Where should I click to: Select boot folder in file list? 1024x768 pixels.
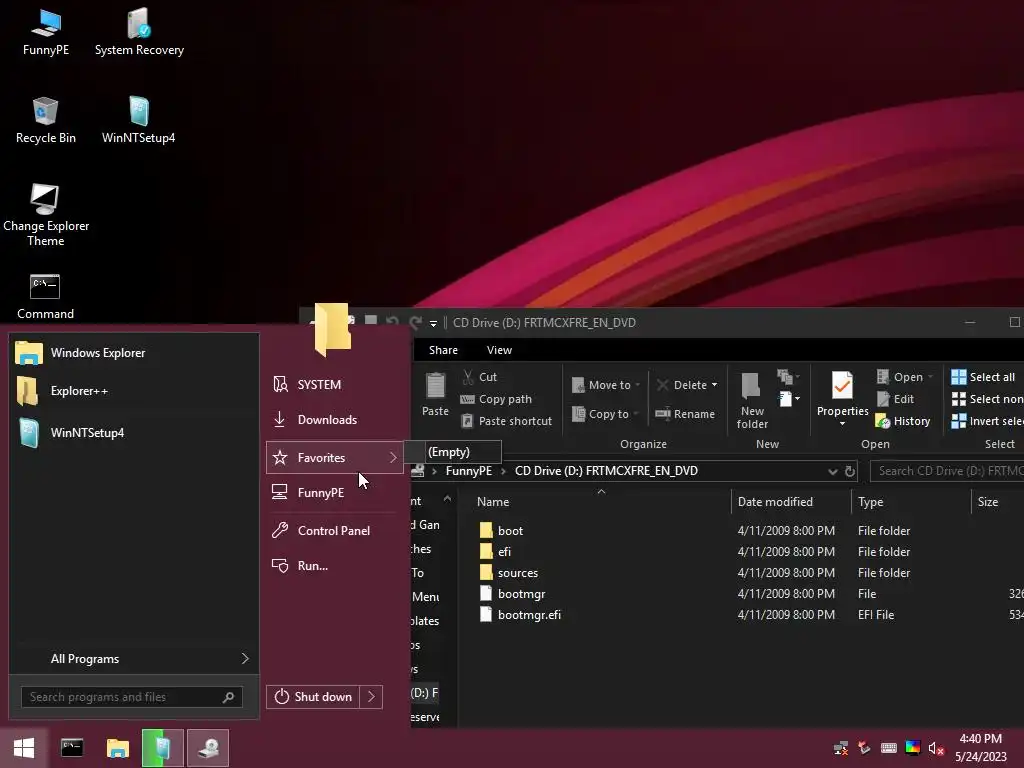click(502, 531)
